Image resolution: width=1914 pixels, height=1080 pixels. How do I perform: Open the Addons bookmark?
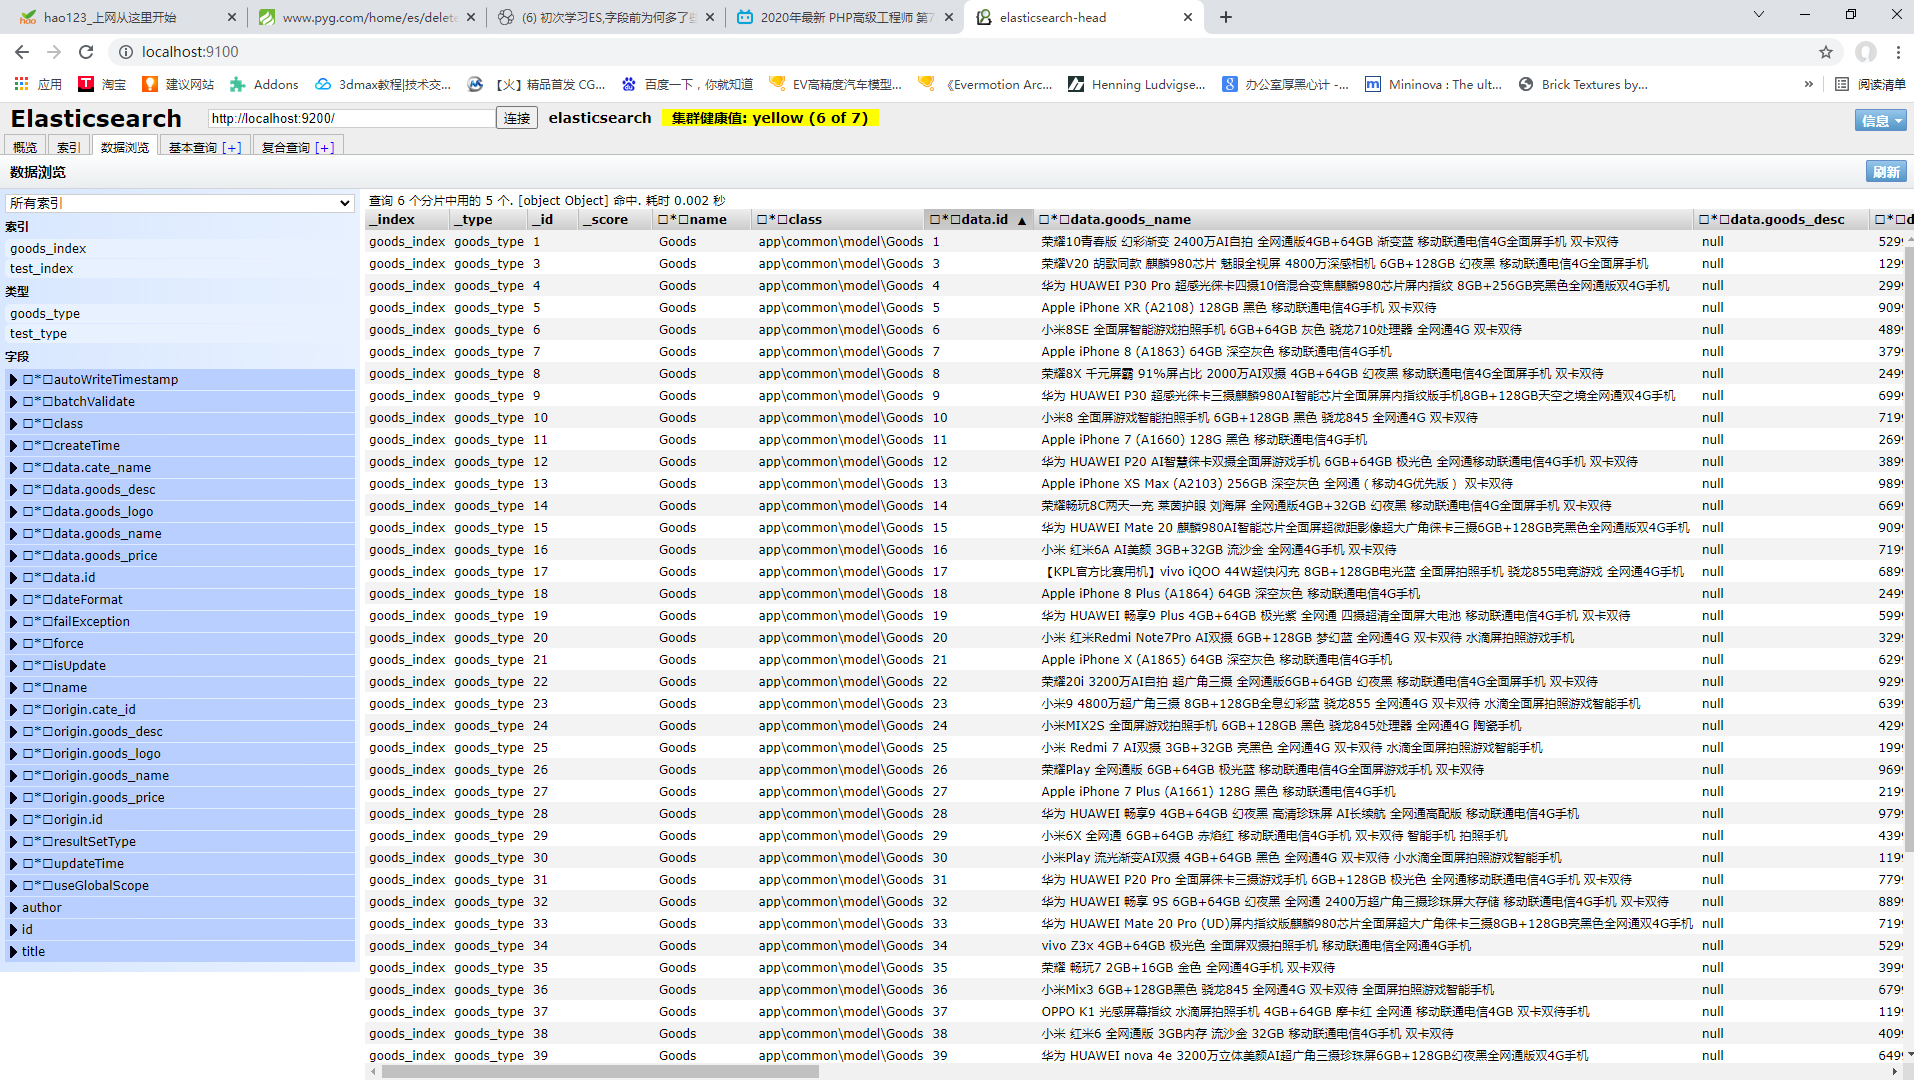tap(264, 84)
